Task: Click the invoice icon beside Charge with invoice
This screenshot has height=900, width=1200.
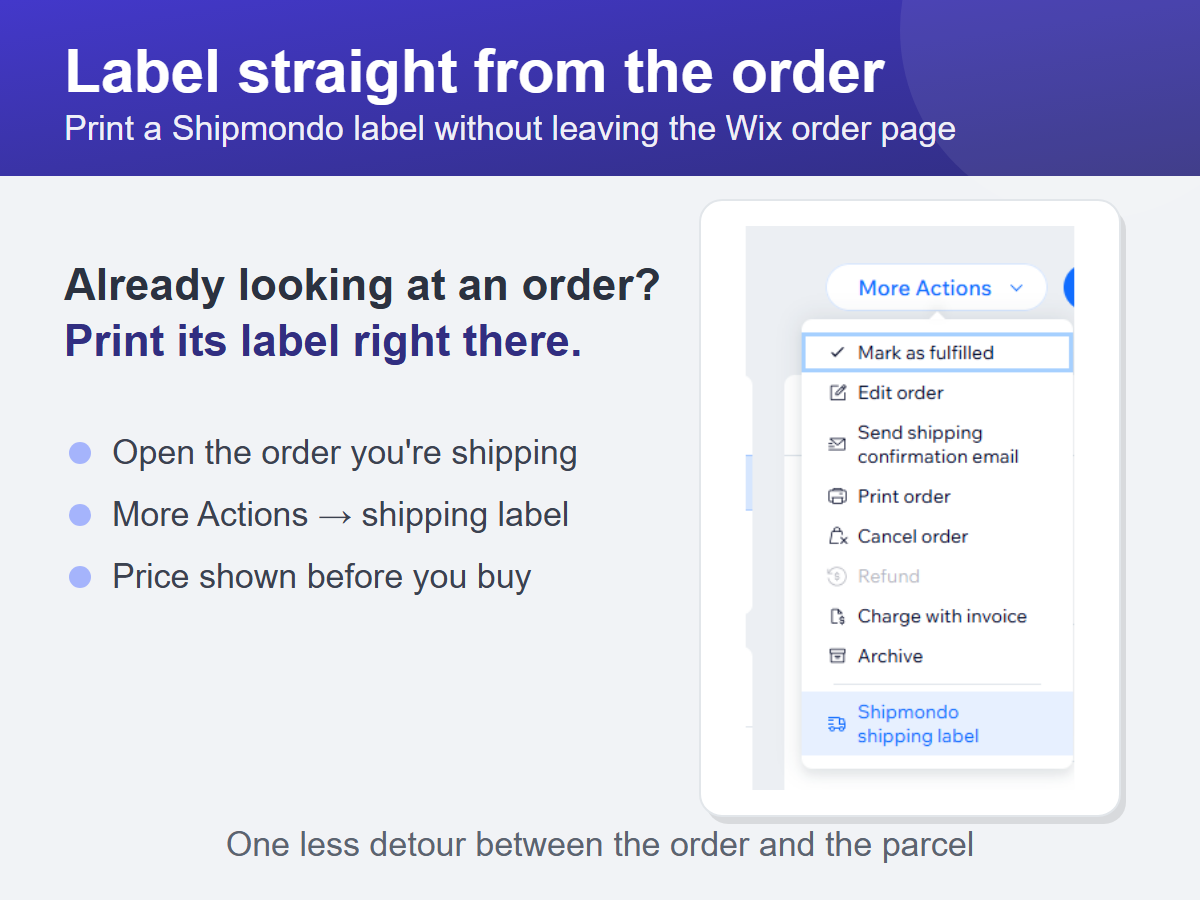Action: coord(838,617)
